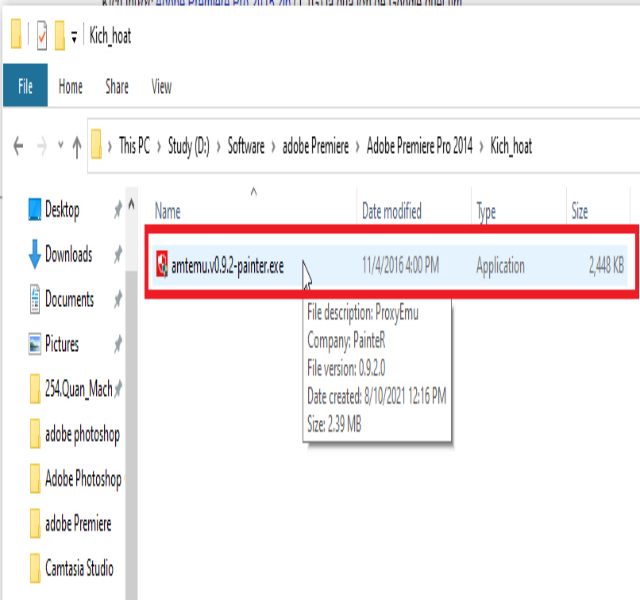Open the recent locations dropdown arrow

[x=61, y=144]
